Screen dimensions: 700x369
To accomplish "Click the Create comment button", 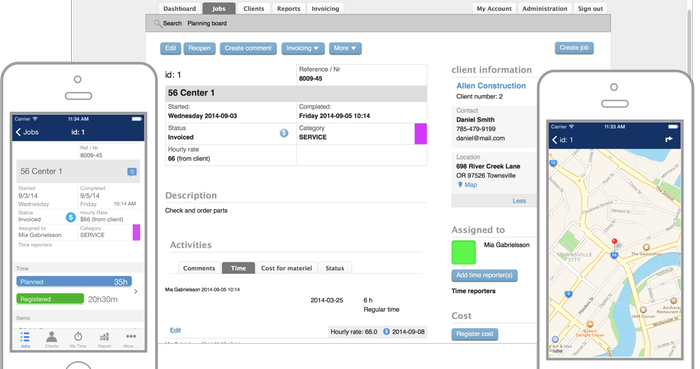I will click(248, 48).
